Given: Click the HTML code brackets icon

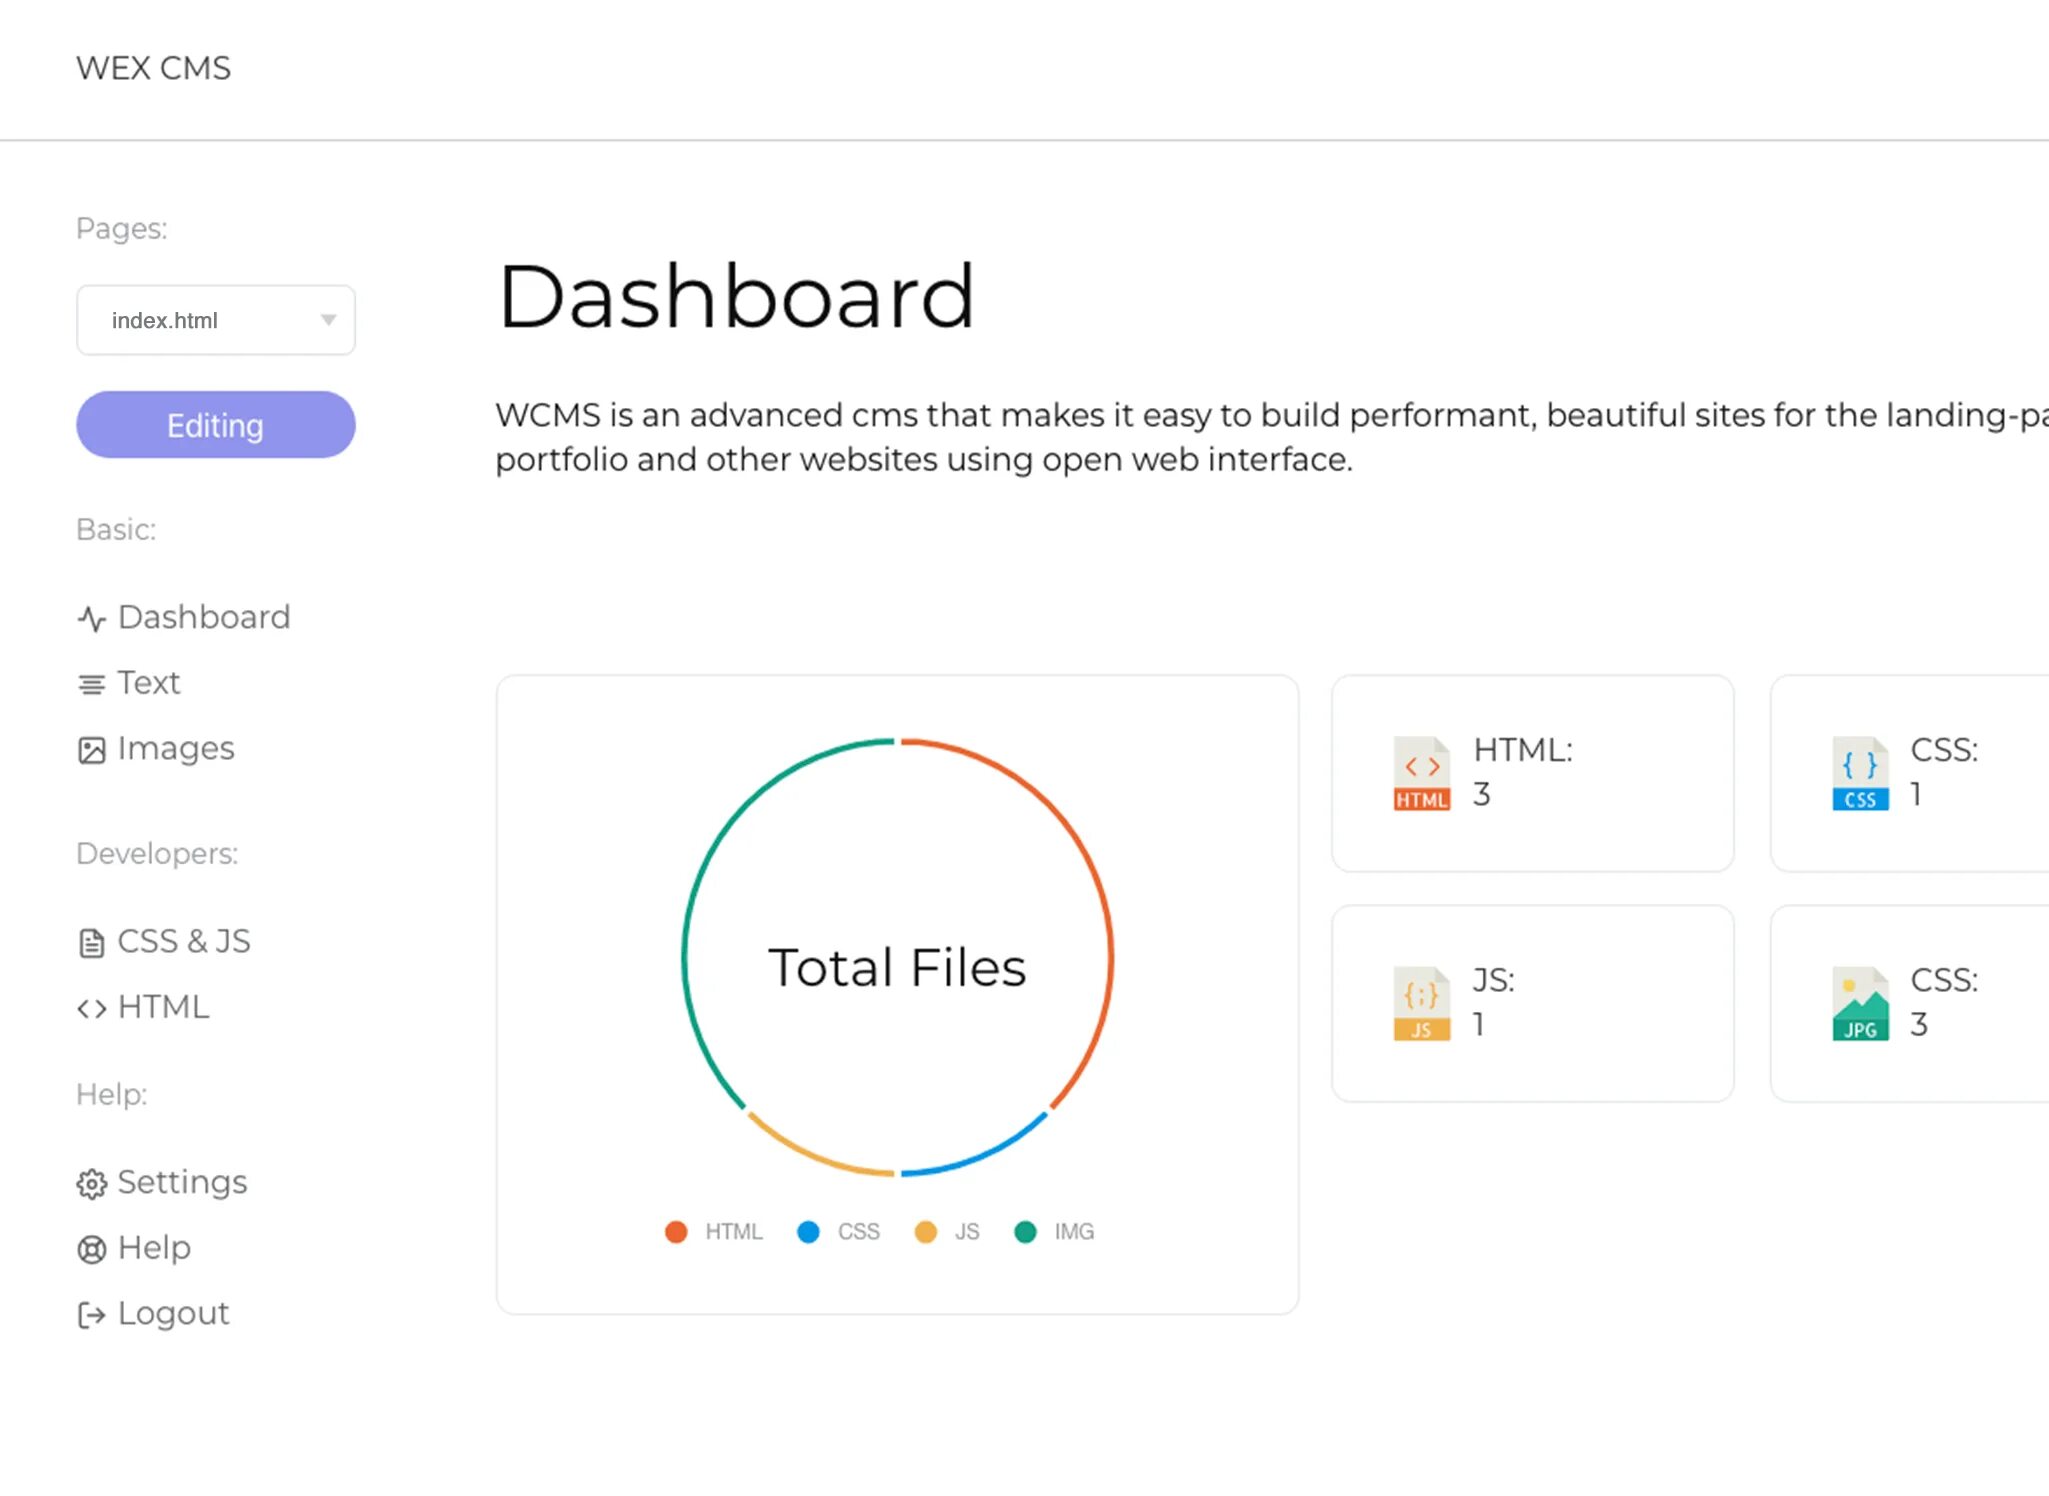Looking at the screenshot, I should tap(91, 1008).
